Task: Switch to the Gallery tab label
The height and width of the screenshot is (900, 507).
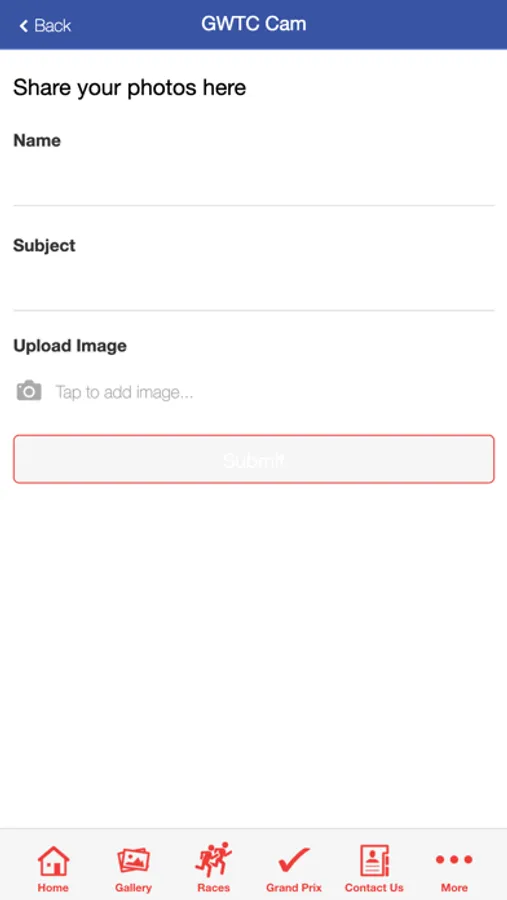Action: (133, 887)
